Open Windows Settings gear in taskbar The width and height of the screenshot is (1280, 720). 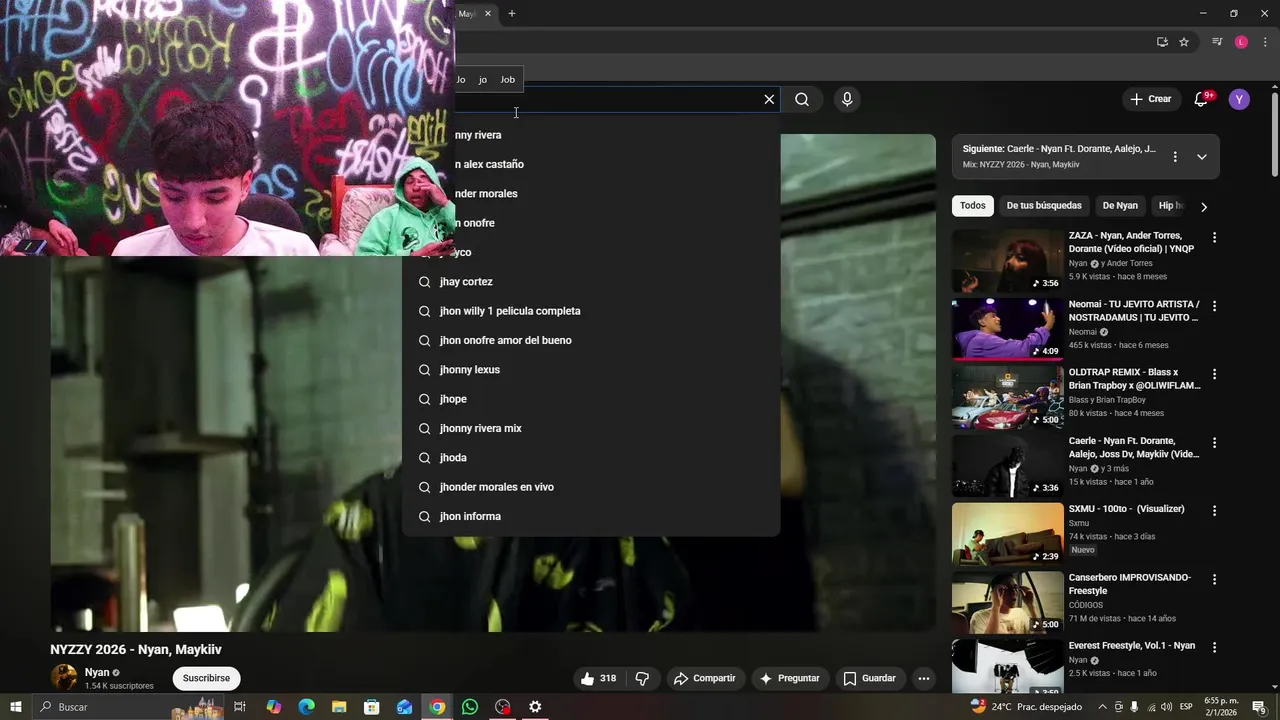(535, 707)
